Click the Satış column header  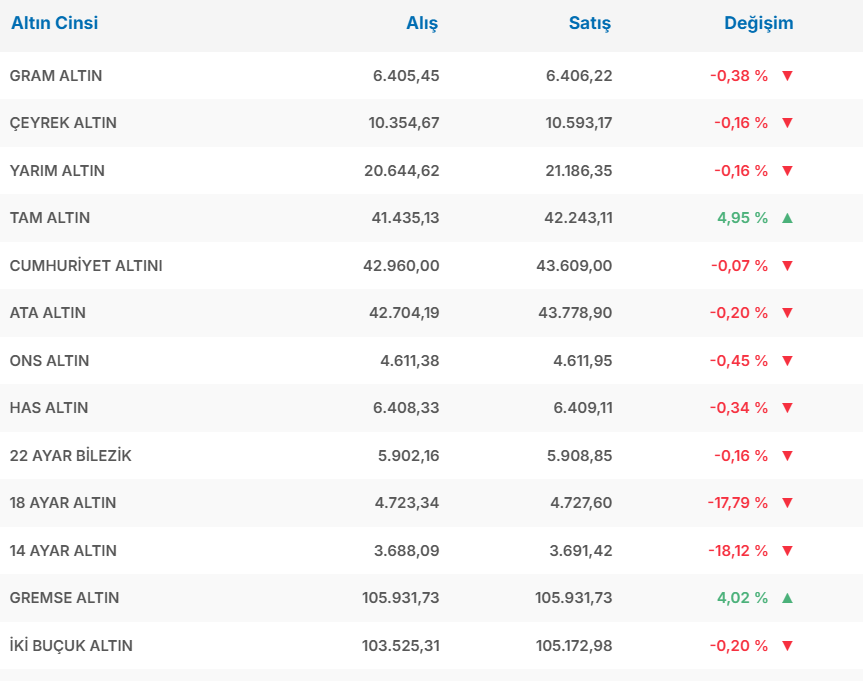590,23
